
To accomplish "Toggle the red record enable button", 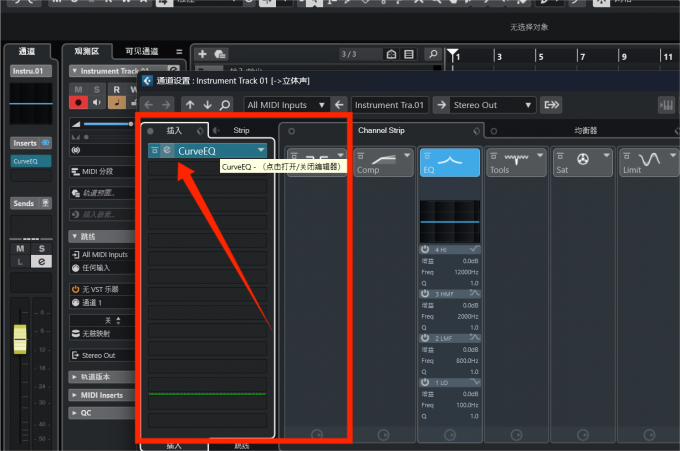I will click(78, 102).
